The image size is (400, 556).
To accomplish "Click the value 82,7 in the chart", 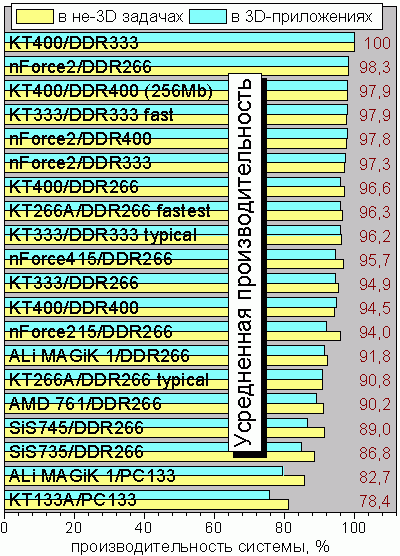I will [375, 477].
